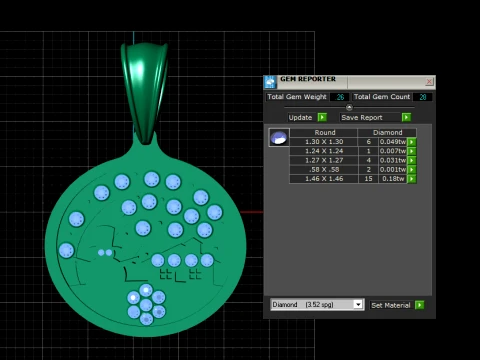
Task: Click the Save Report label
Action: pos(362,117)
